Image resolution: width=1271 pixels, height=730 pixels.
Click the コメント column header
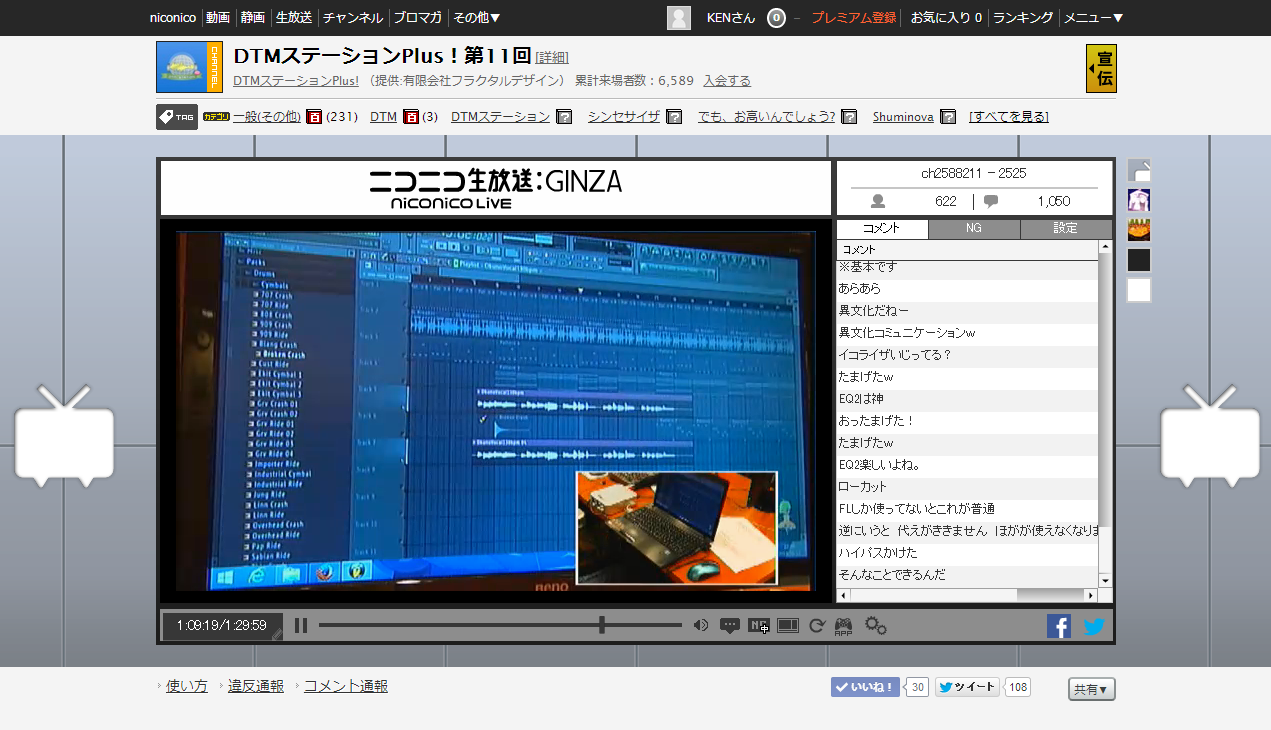(967, 249)
